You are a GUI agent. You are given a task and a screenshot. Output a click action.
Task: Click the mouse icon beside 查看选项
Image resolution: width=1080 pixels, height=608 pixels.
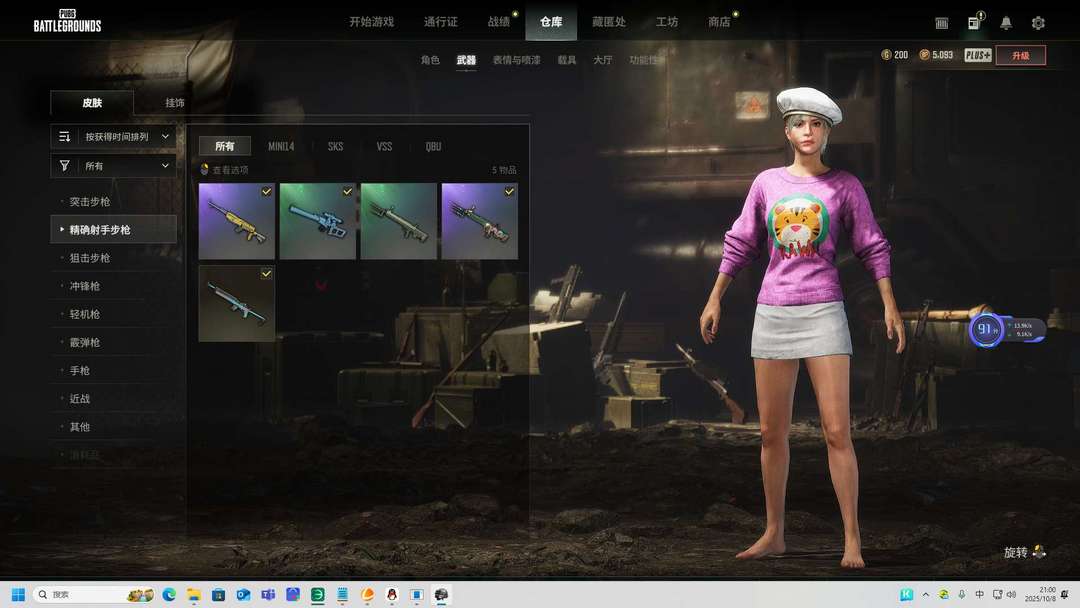(205, 169)
